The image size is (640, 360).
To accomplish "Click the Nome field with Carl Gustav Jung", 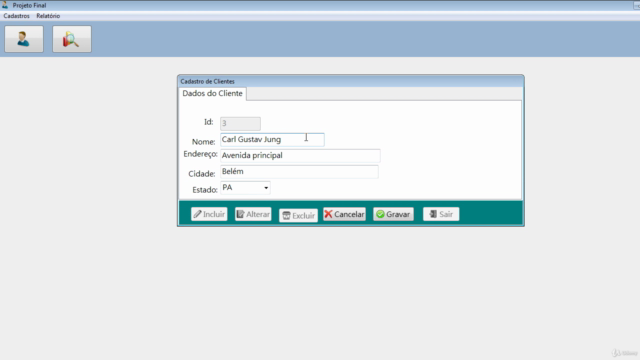I will click(x=272, y=140).
